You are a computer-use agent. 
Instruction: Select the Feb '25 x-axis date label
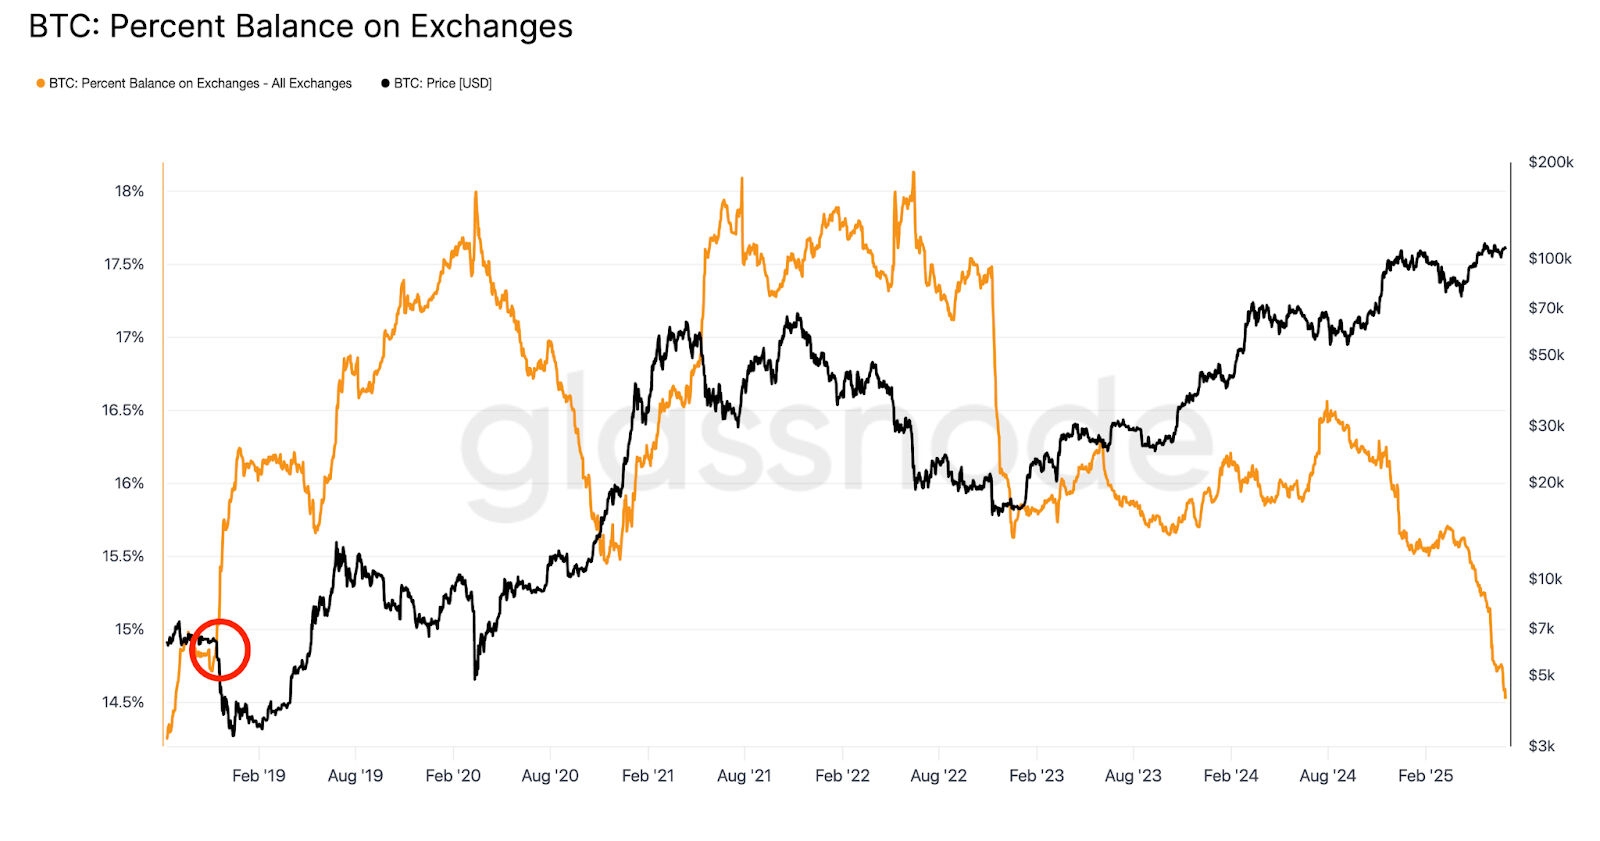(x=1425, y=775)
